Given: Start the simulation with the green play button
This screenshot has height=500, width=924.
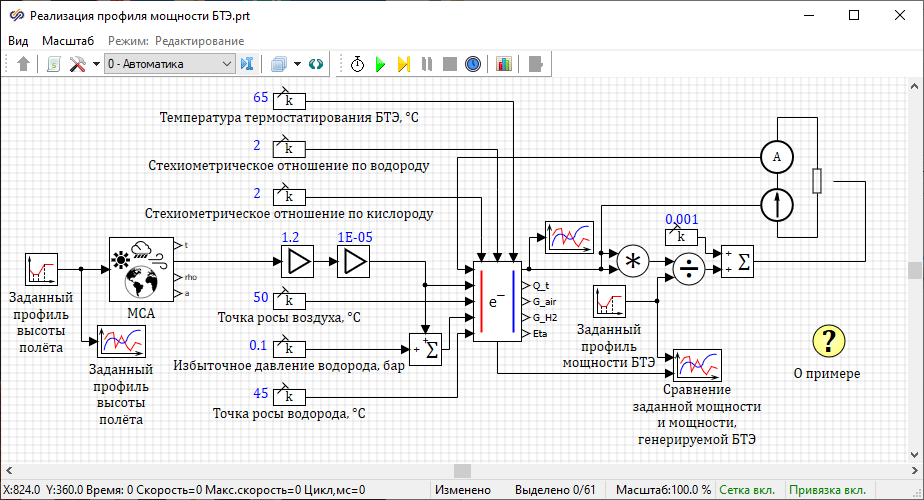Looking at the screenshot, I should click(380, 64).
